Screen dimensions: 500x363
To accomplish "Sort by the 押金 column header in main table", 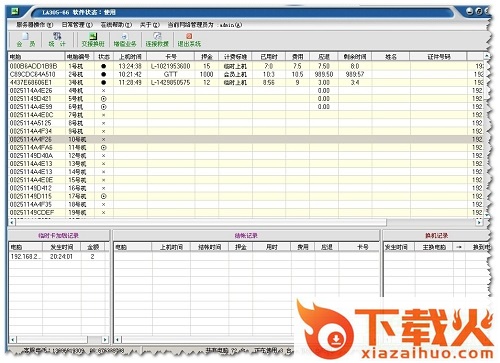I will point(207,57).
